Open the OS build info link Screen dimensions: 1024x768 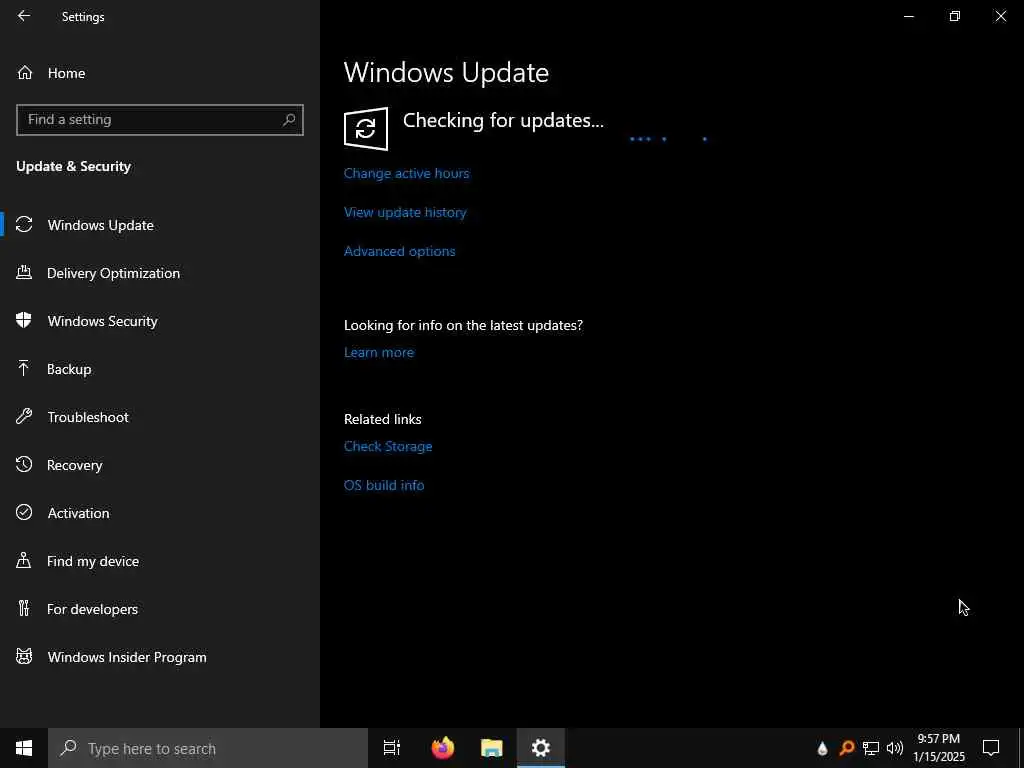coord(384,485)
